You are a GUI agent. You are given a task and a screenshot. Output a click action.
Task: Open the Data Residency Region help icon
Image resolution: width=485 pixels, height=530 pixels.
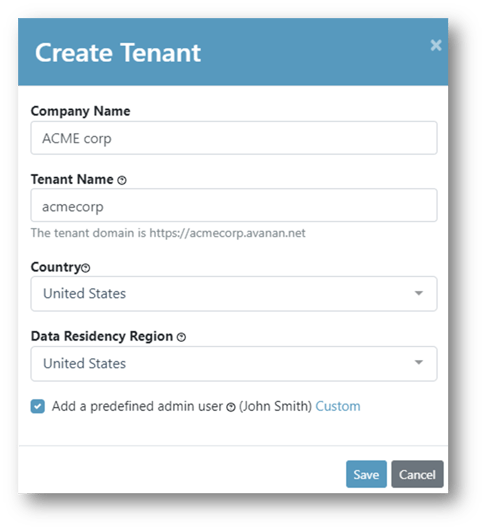181,337
